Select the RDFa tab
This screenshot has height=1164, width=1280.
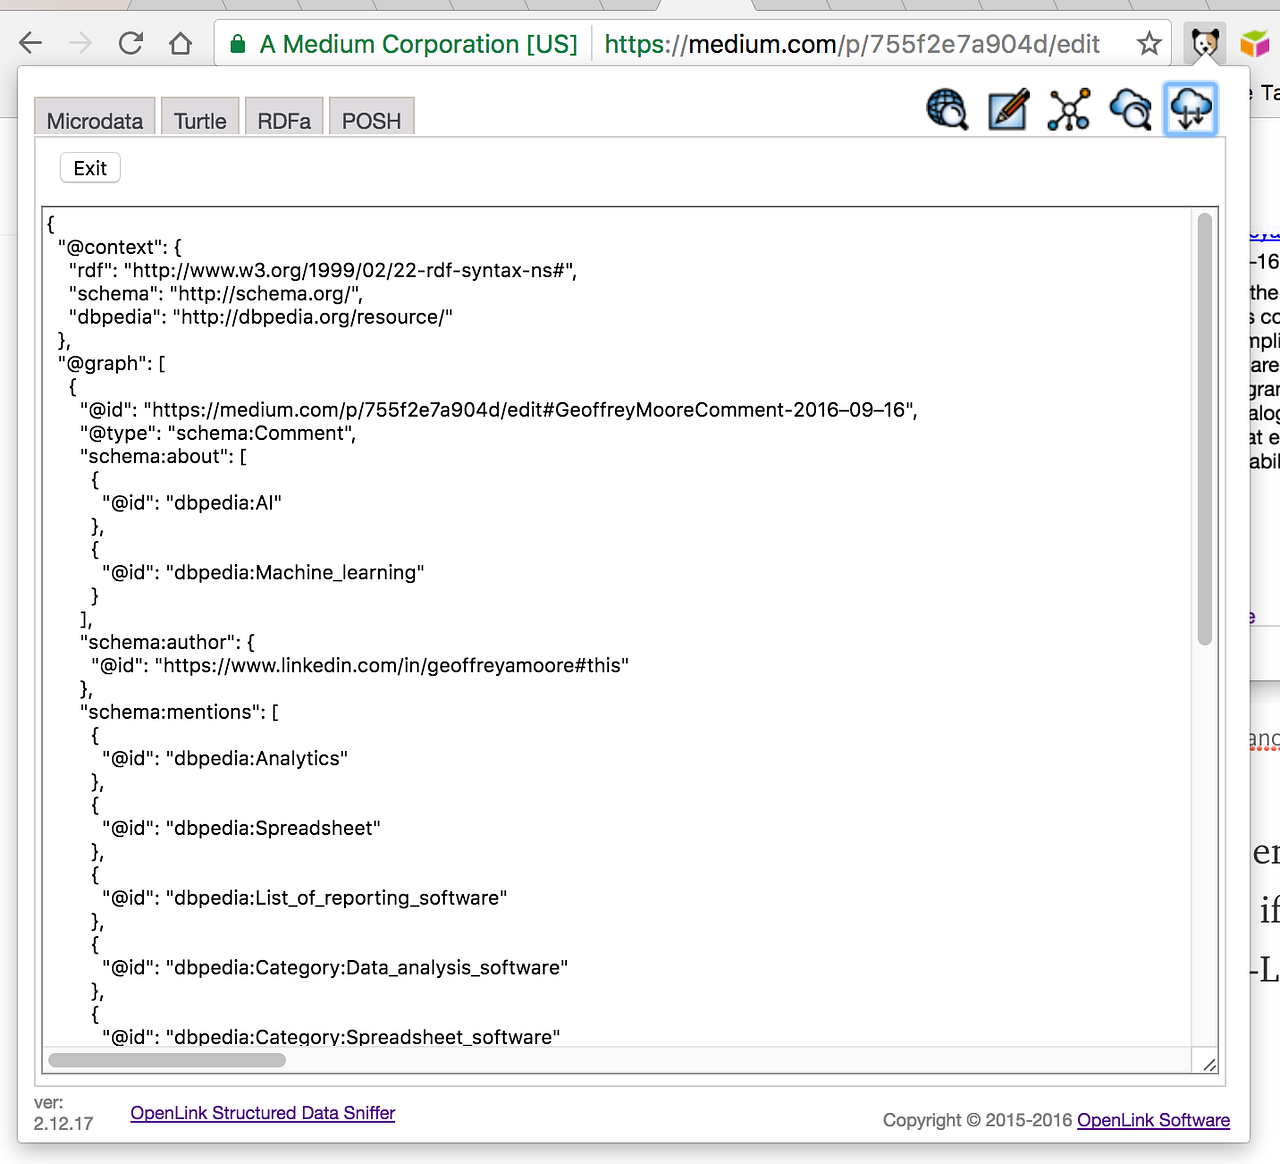click(x=284, y=120)
